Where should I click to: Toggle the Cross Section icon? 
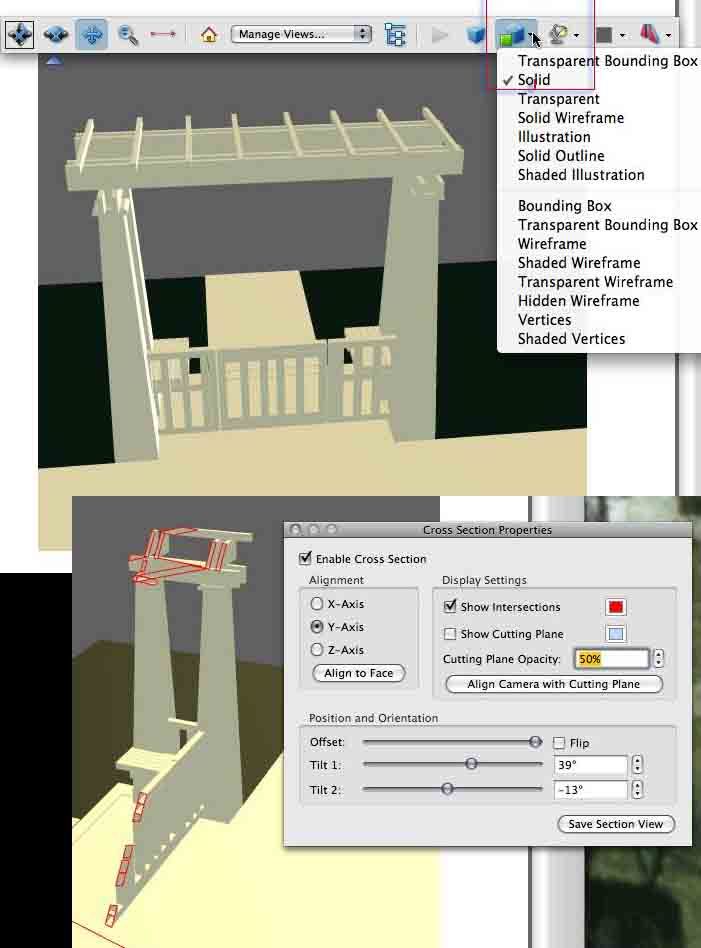coord(650,34)
